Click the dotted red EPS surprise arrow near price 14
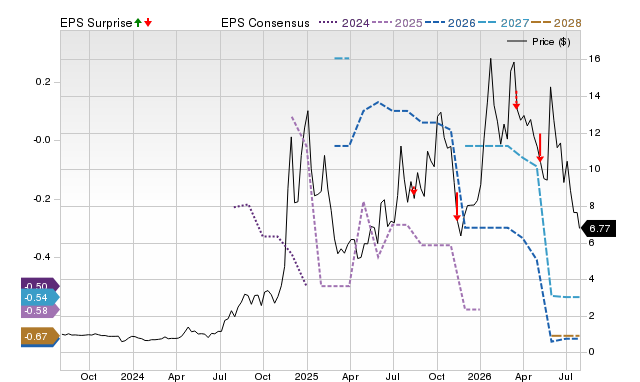The height and width of the screenshot is (382, 640). click(516, 100)
